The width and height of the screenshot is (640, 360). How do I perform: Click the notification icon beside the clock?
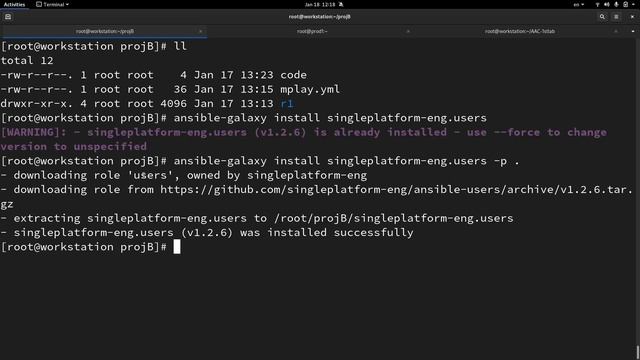[x=341, y=4]
